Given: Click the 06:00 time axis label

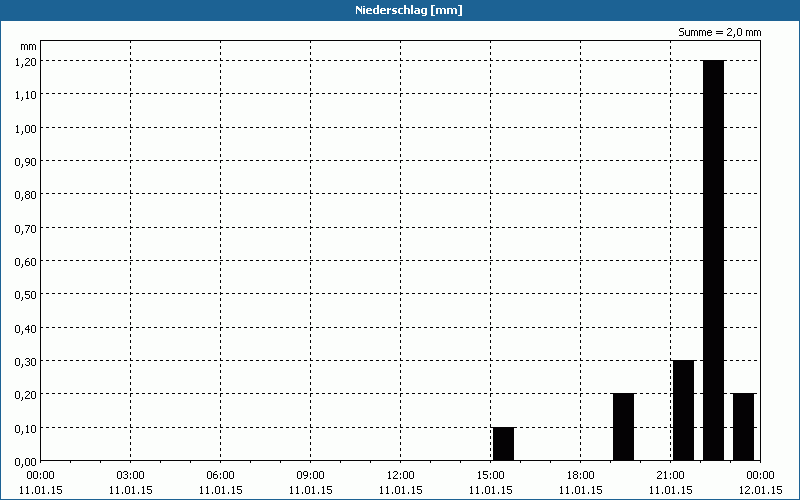Looking at the screenshot, I should (x=220, y=476).
